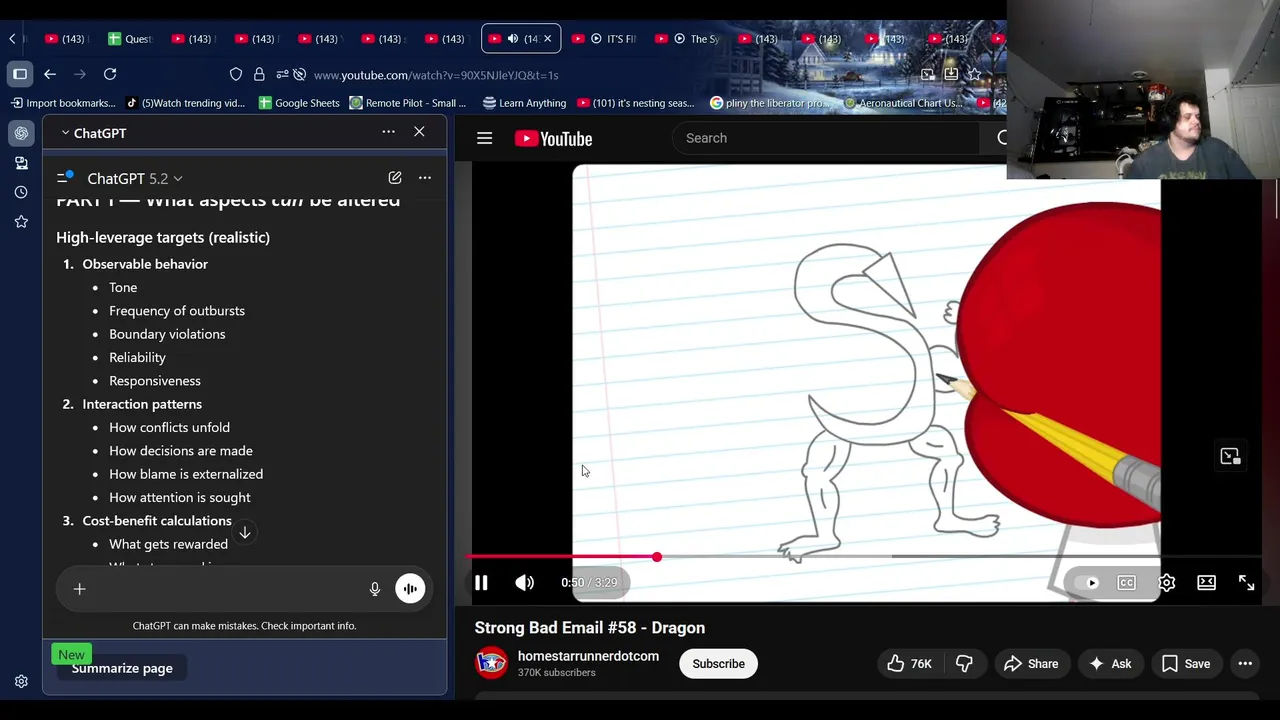Mute the active YouTube tab audio icon

click(x=513, y=39)
